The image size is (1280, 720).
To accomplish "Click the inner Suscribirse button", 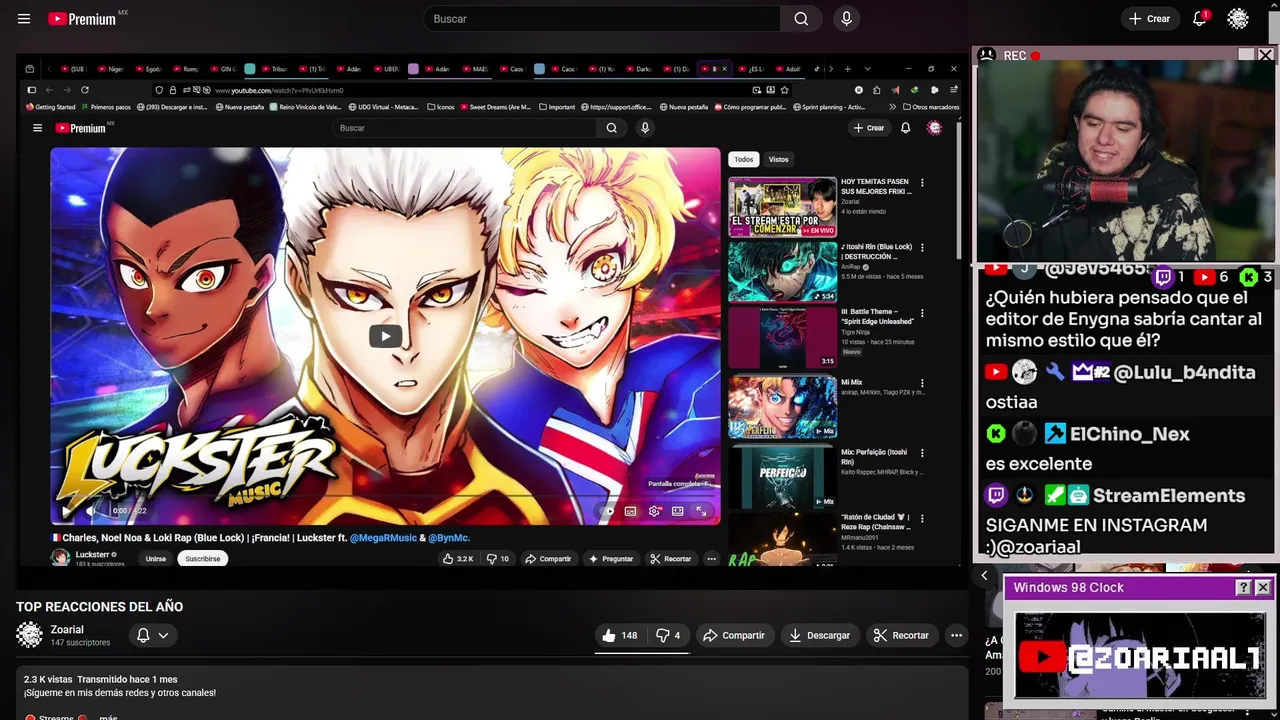I will pos(202,559).
